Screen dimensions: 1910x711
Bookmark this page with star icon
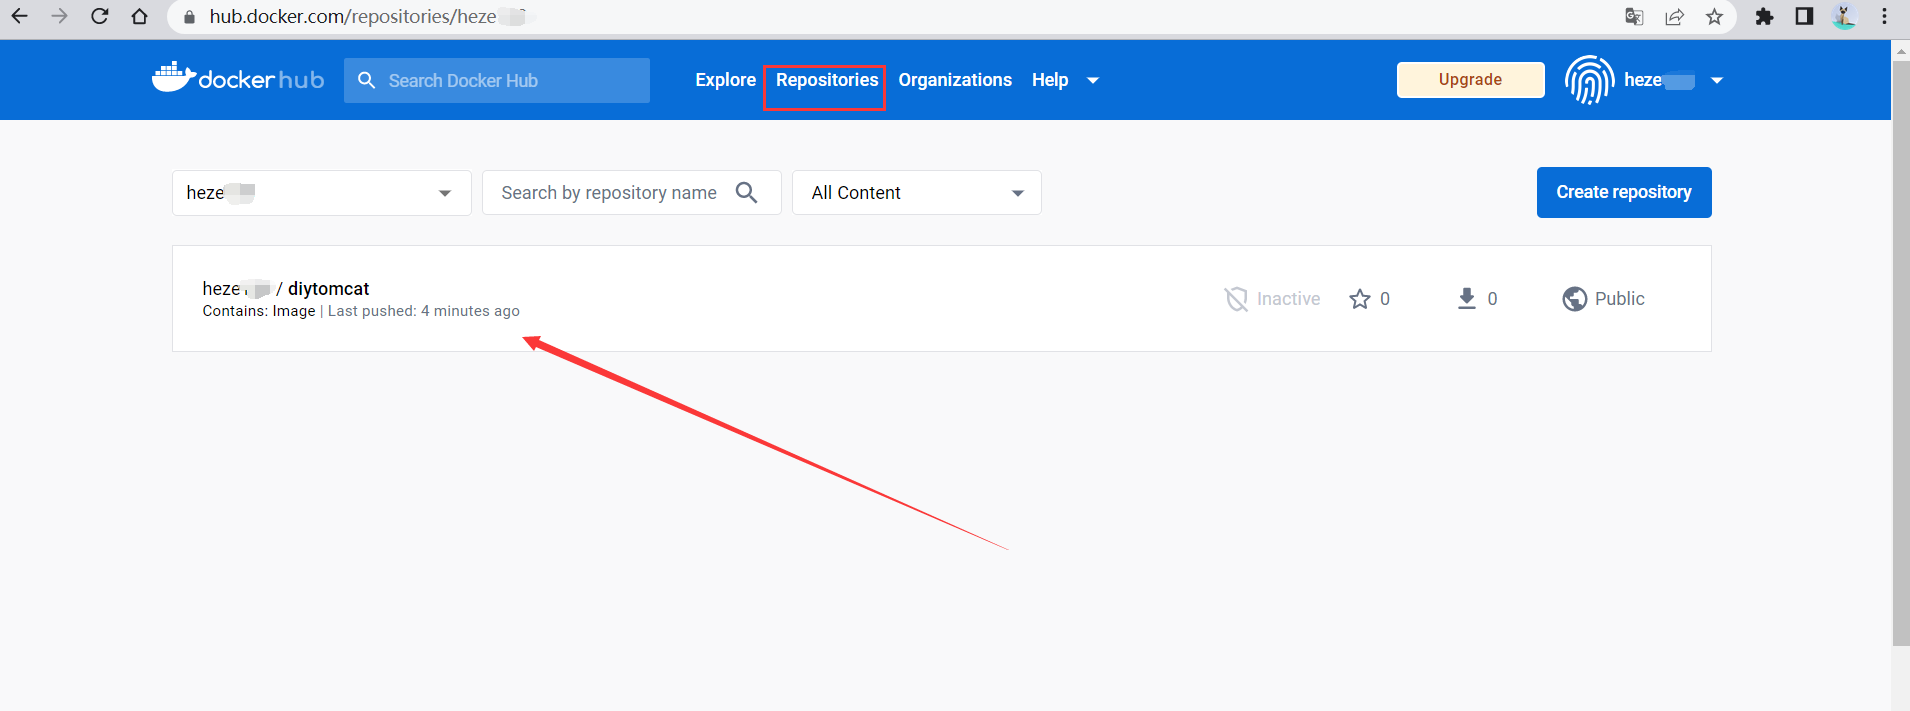click(1715, 16)
